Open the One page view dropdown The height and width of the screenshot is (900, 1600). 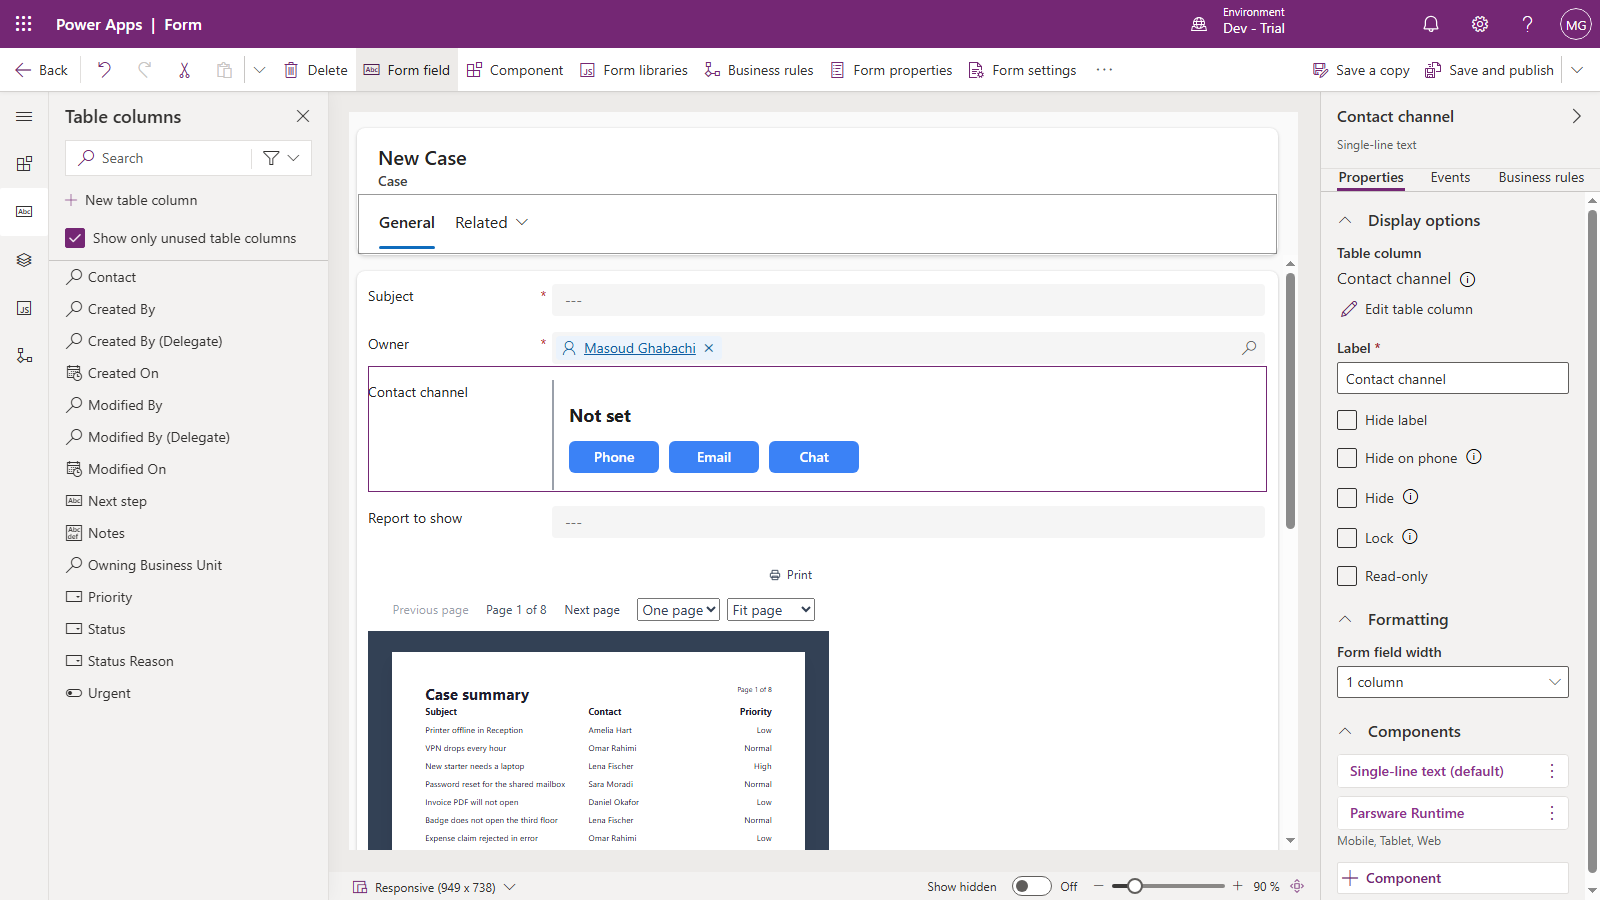(x=678, y=610)
